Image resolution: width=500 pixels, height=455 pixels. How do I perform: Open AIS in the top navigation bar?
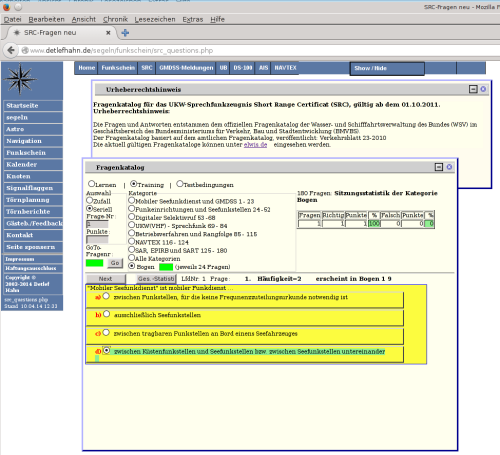pos(263,68)
